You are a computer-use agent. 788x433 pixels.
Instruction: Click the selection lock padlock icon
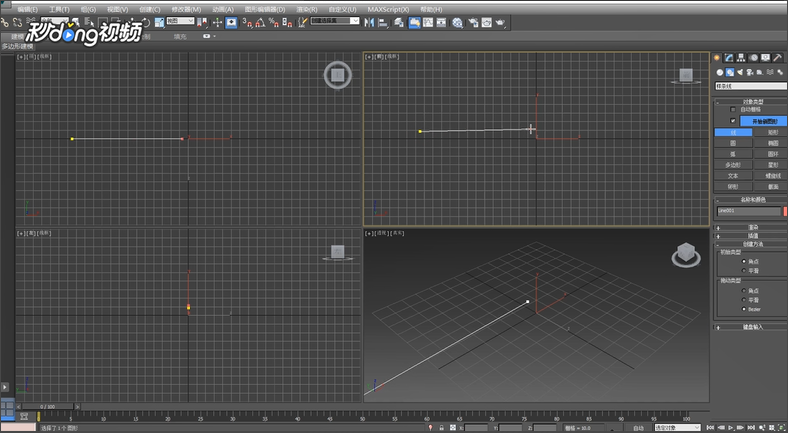(x=441, y=427)
